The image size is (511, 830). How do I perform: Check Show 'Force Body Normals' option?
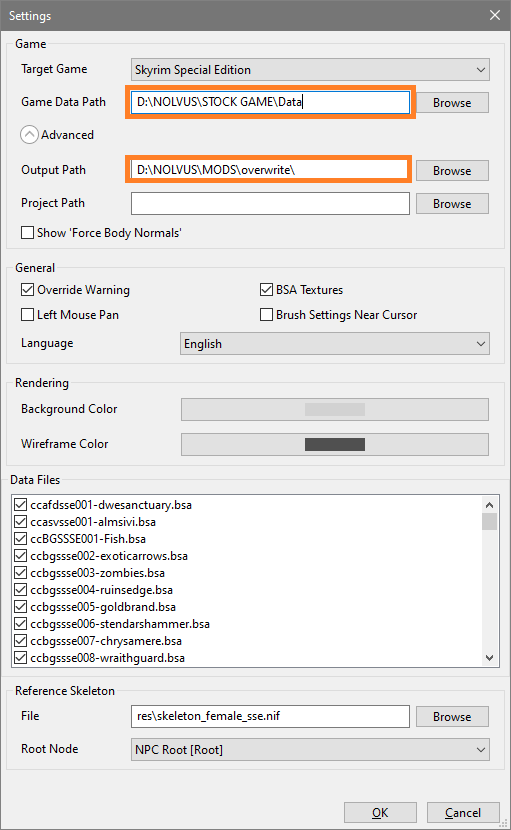28,233
